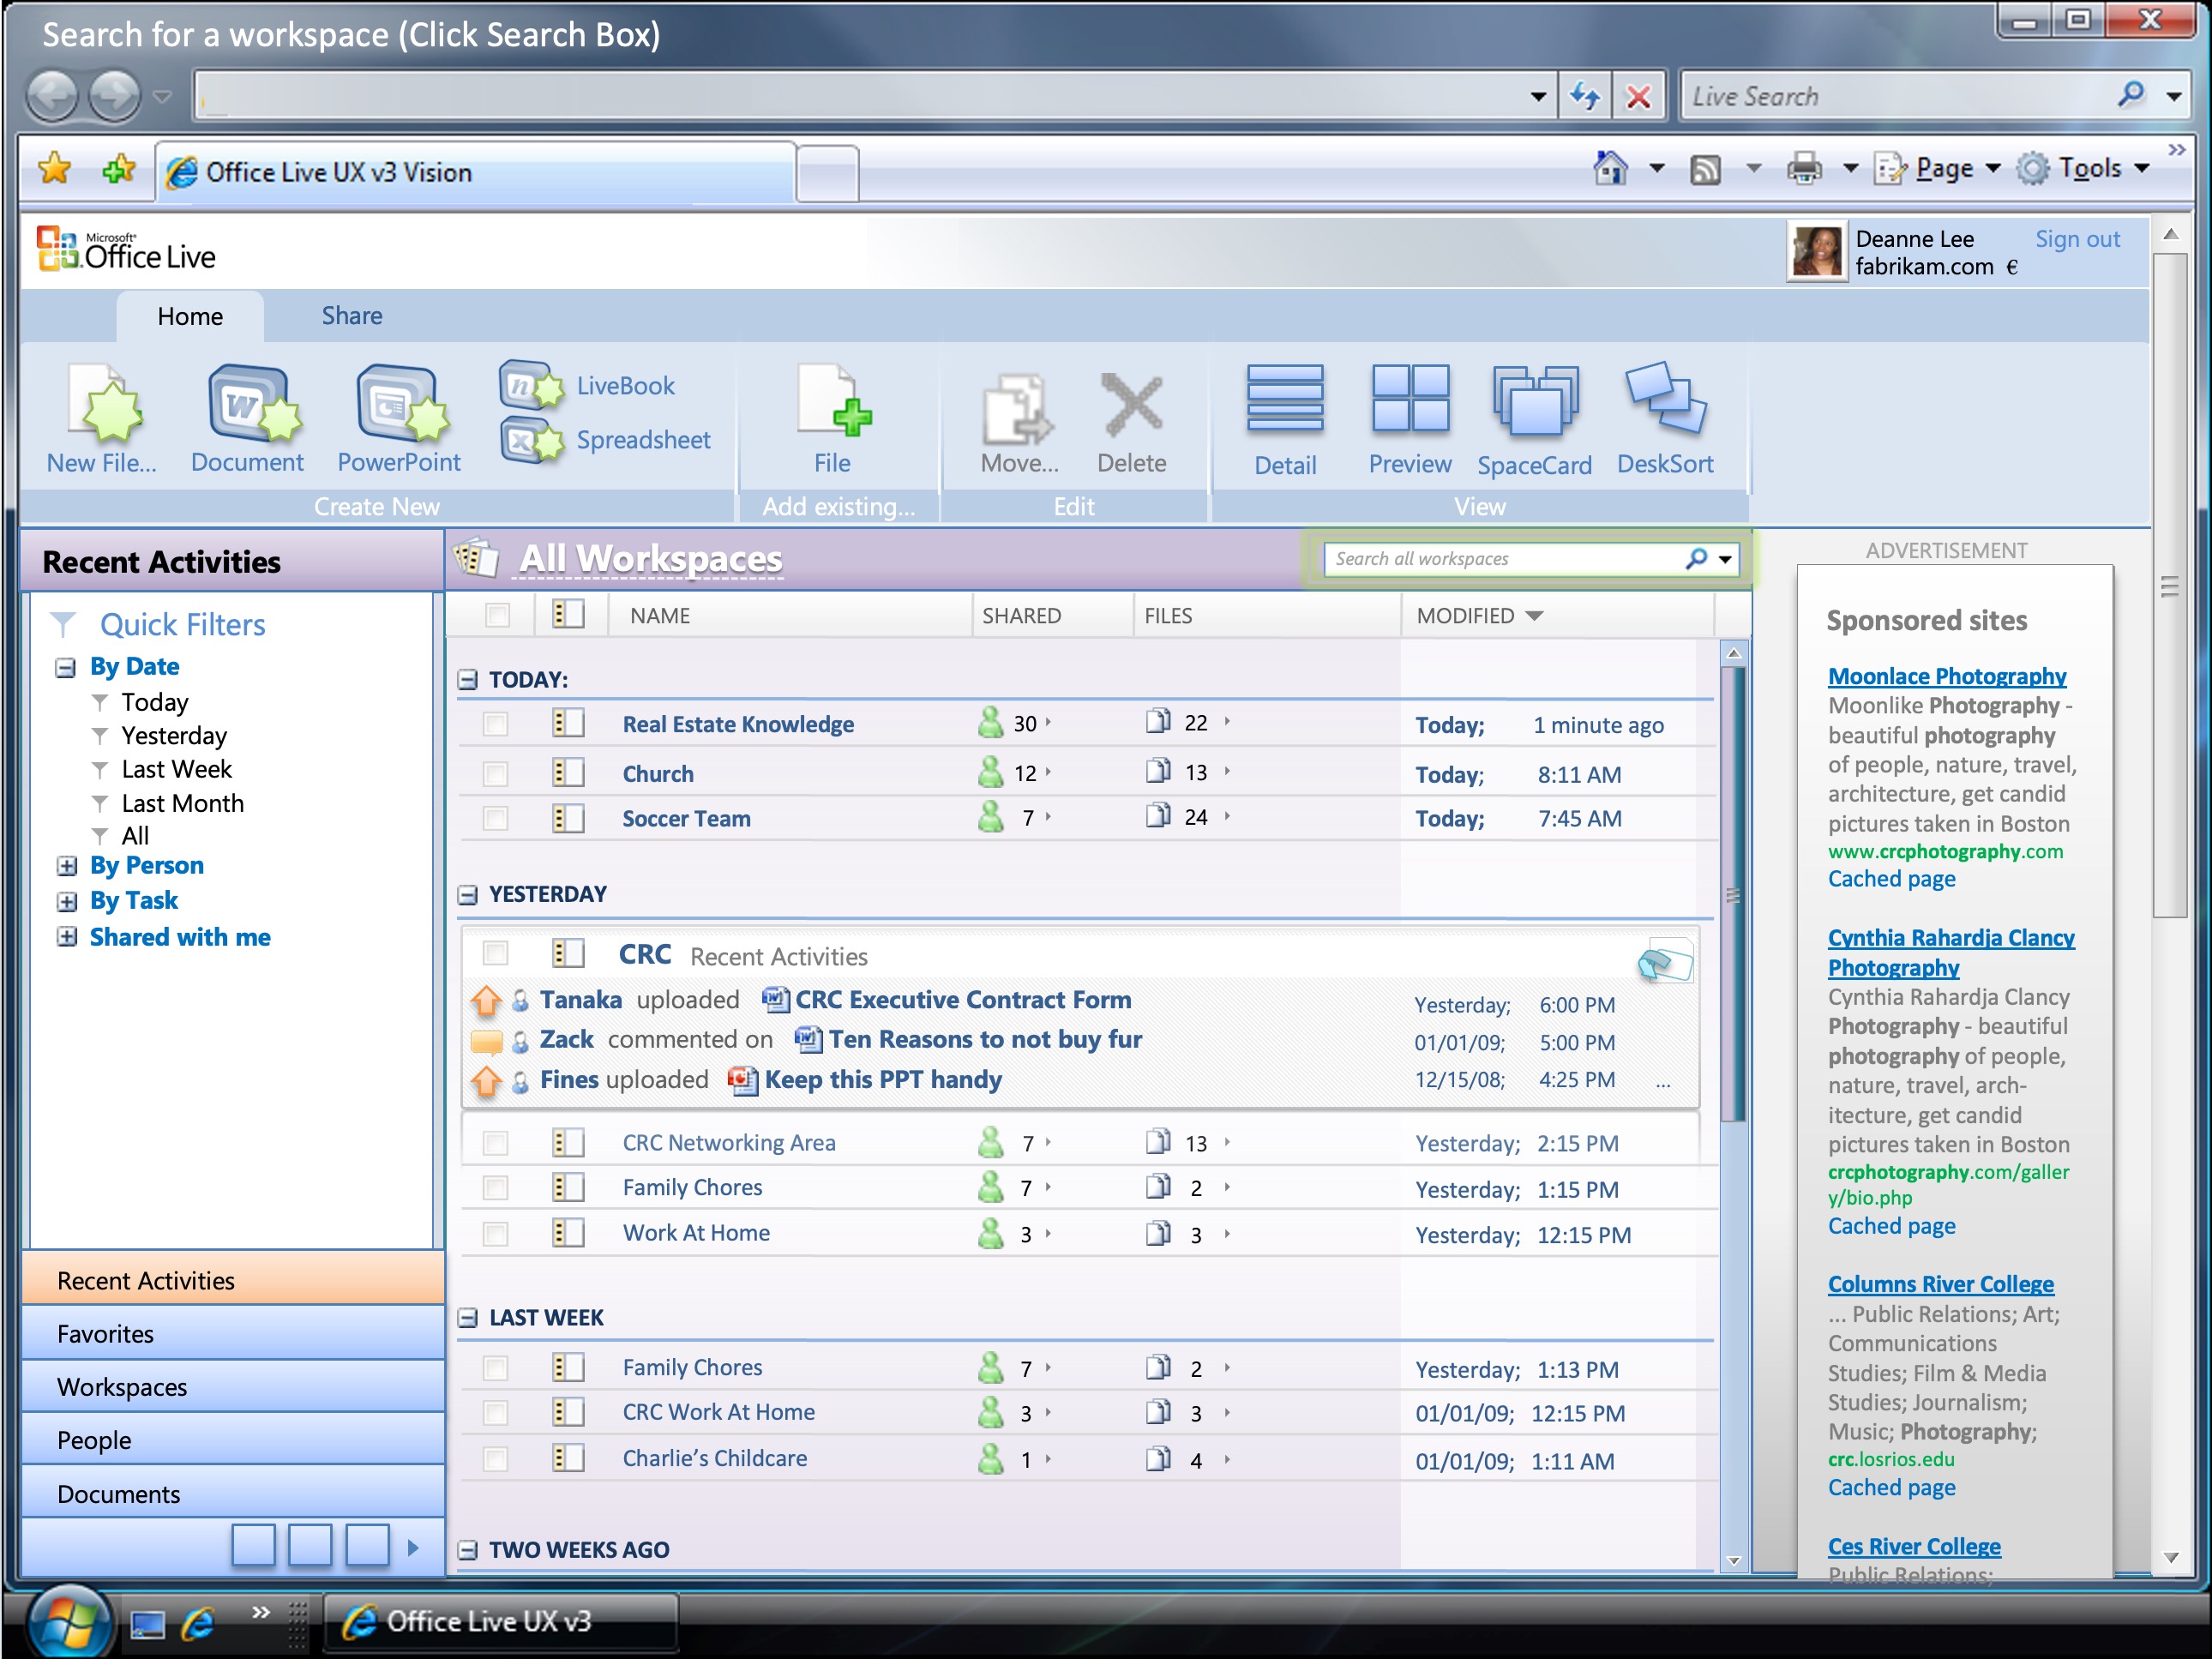The image size is (2212, 1659).
Task: Click the Live Search magnifier icon
Action: (2131, 95)
